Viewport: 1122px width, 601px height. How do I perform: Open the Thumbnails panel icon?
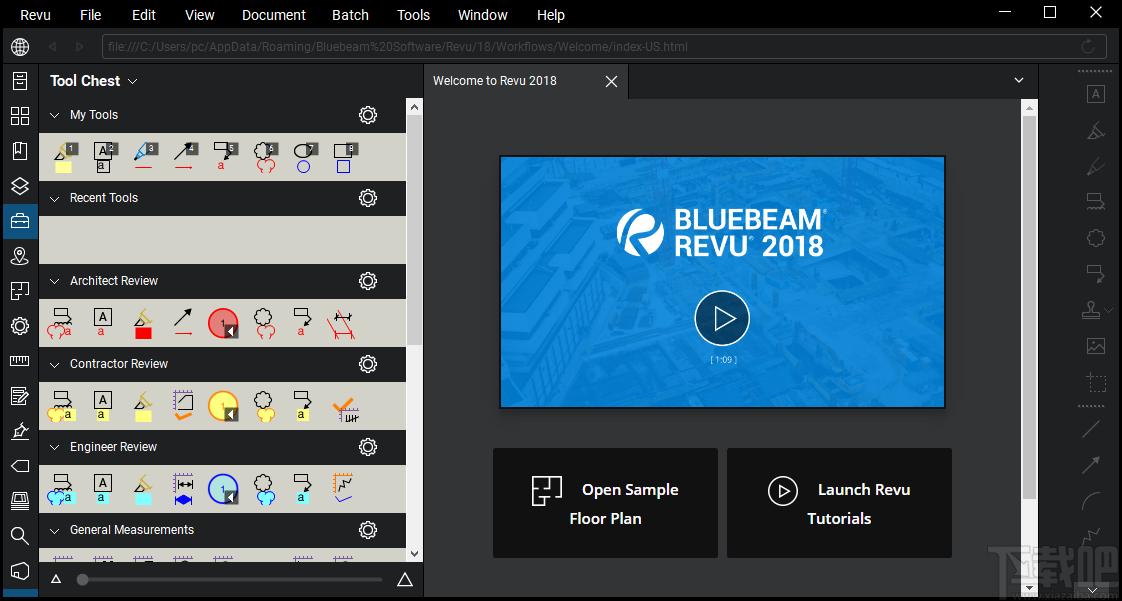pyautogui.click(x=20, y=116)
